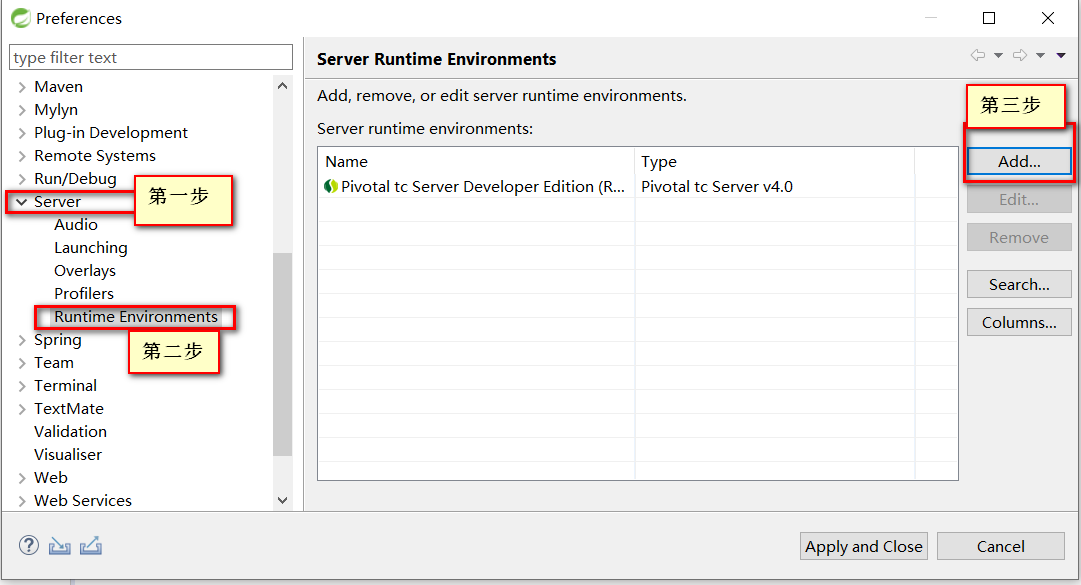Click the back navigation arrow
Screen dimensions: 1081x585
(978, 56)
